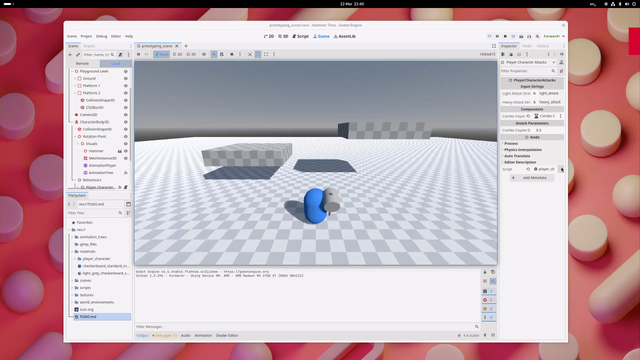Advance the embedded game by one frame

147,54
